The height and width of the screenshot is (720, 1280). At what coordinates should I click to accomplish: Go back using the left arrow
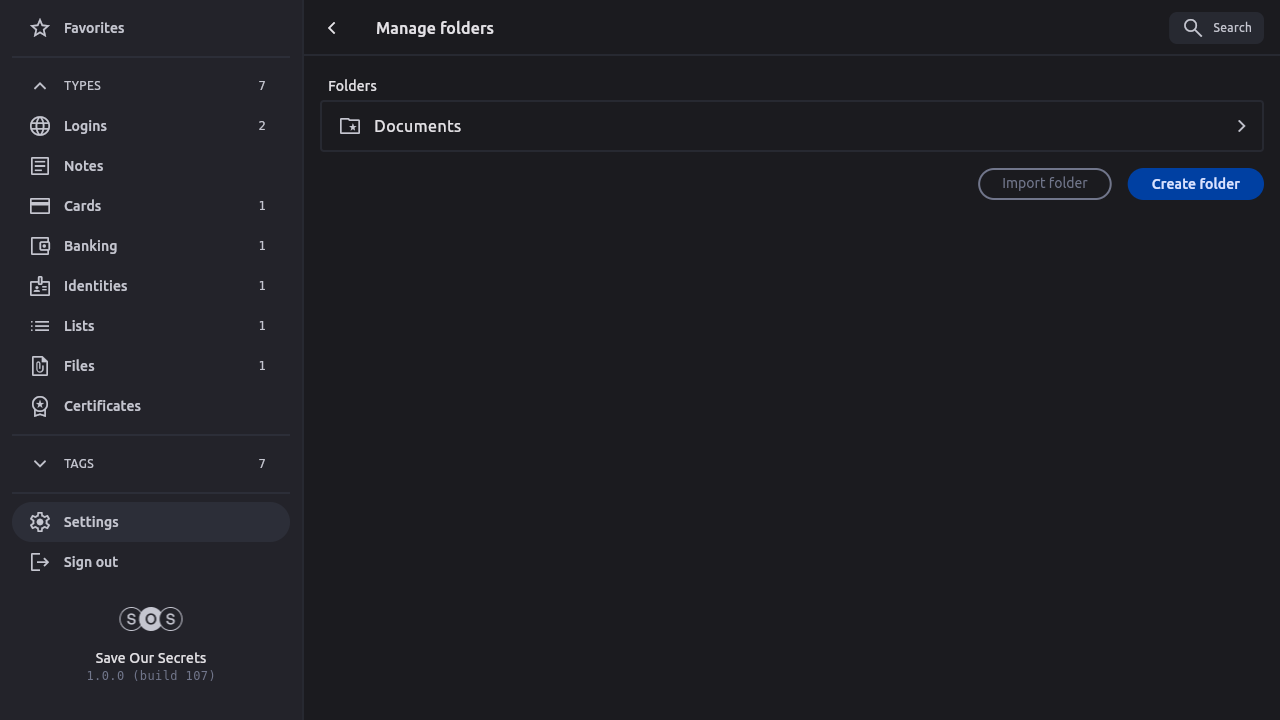(x=332, y=28)
